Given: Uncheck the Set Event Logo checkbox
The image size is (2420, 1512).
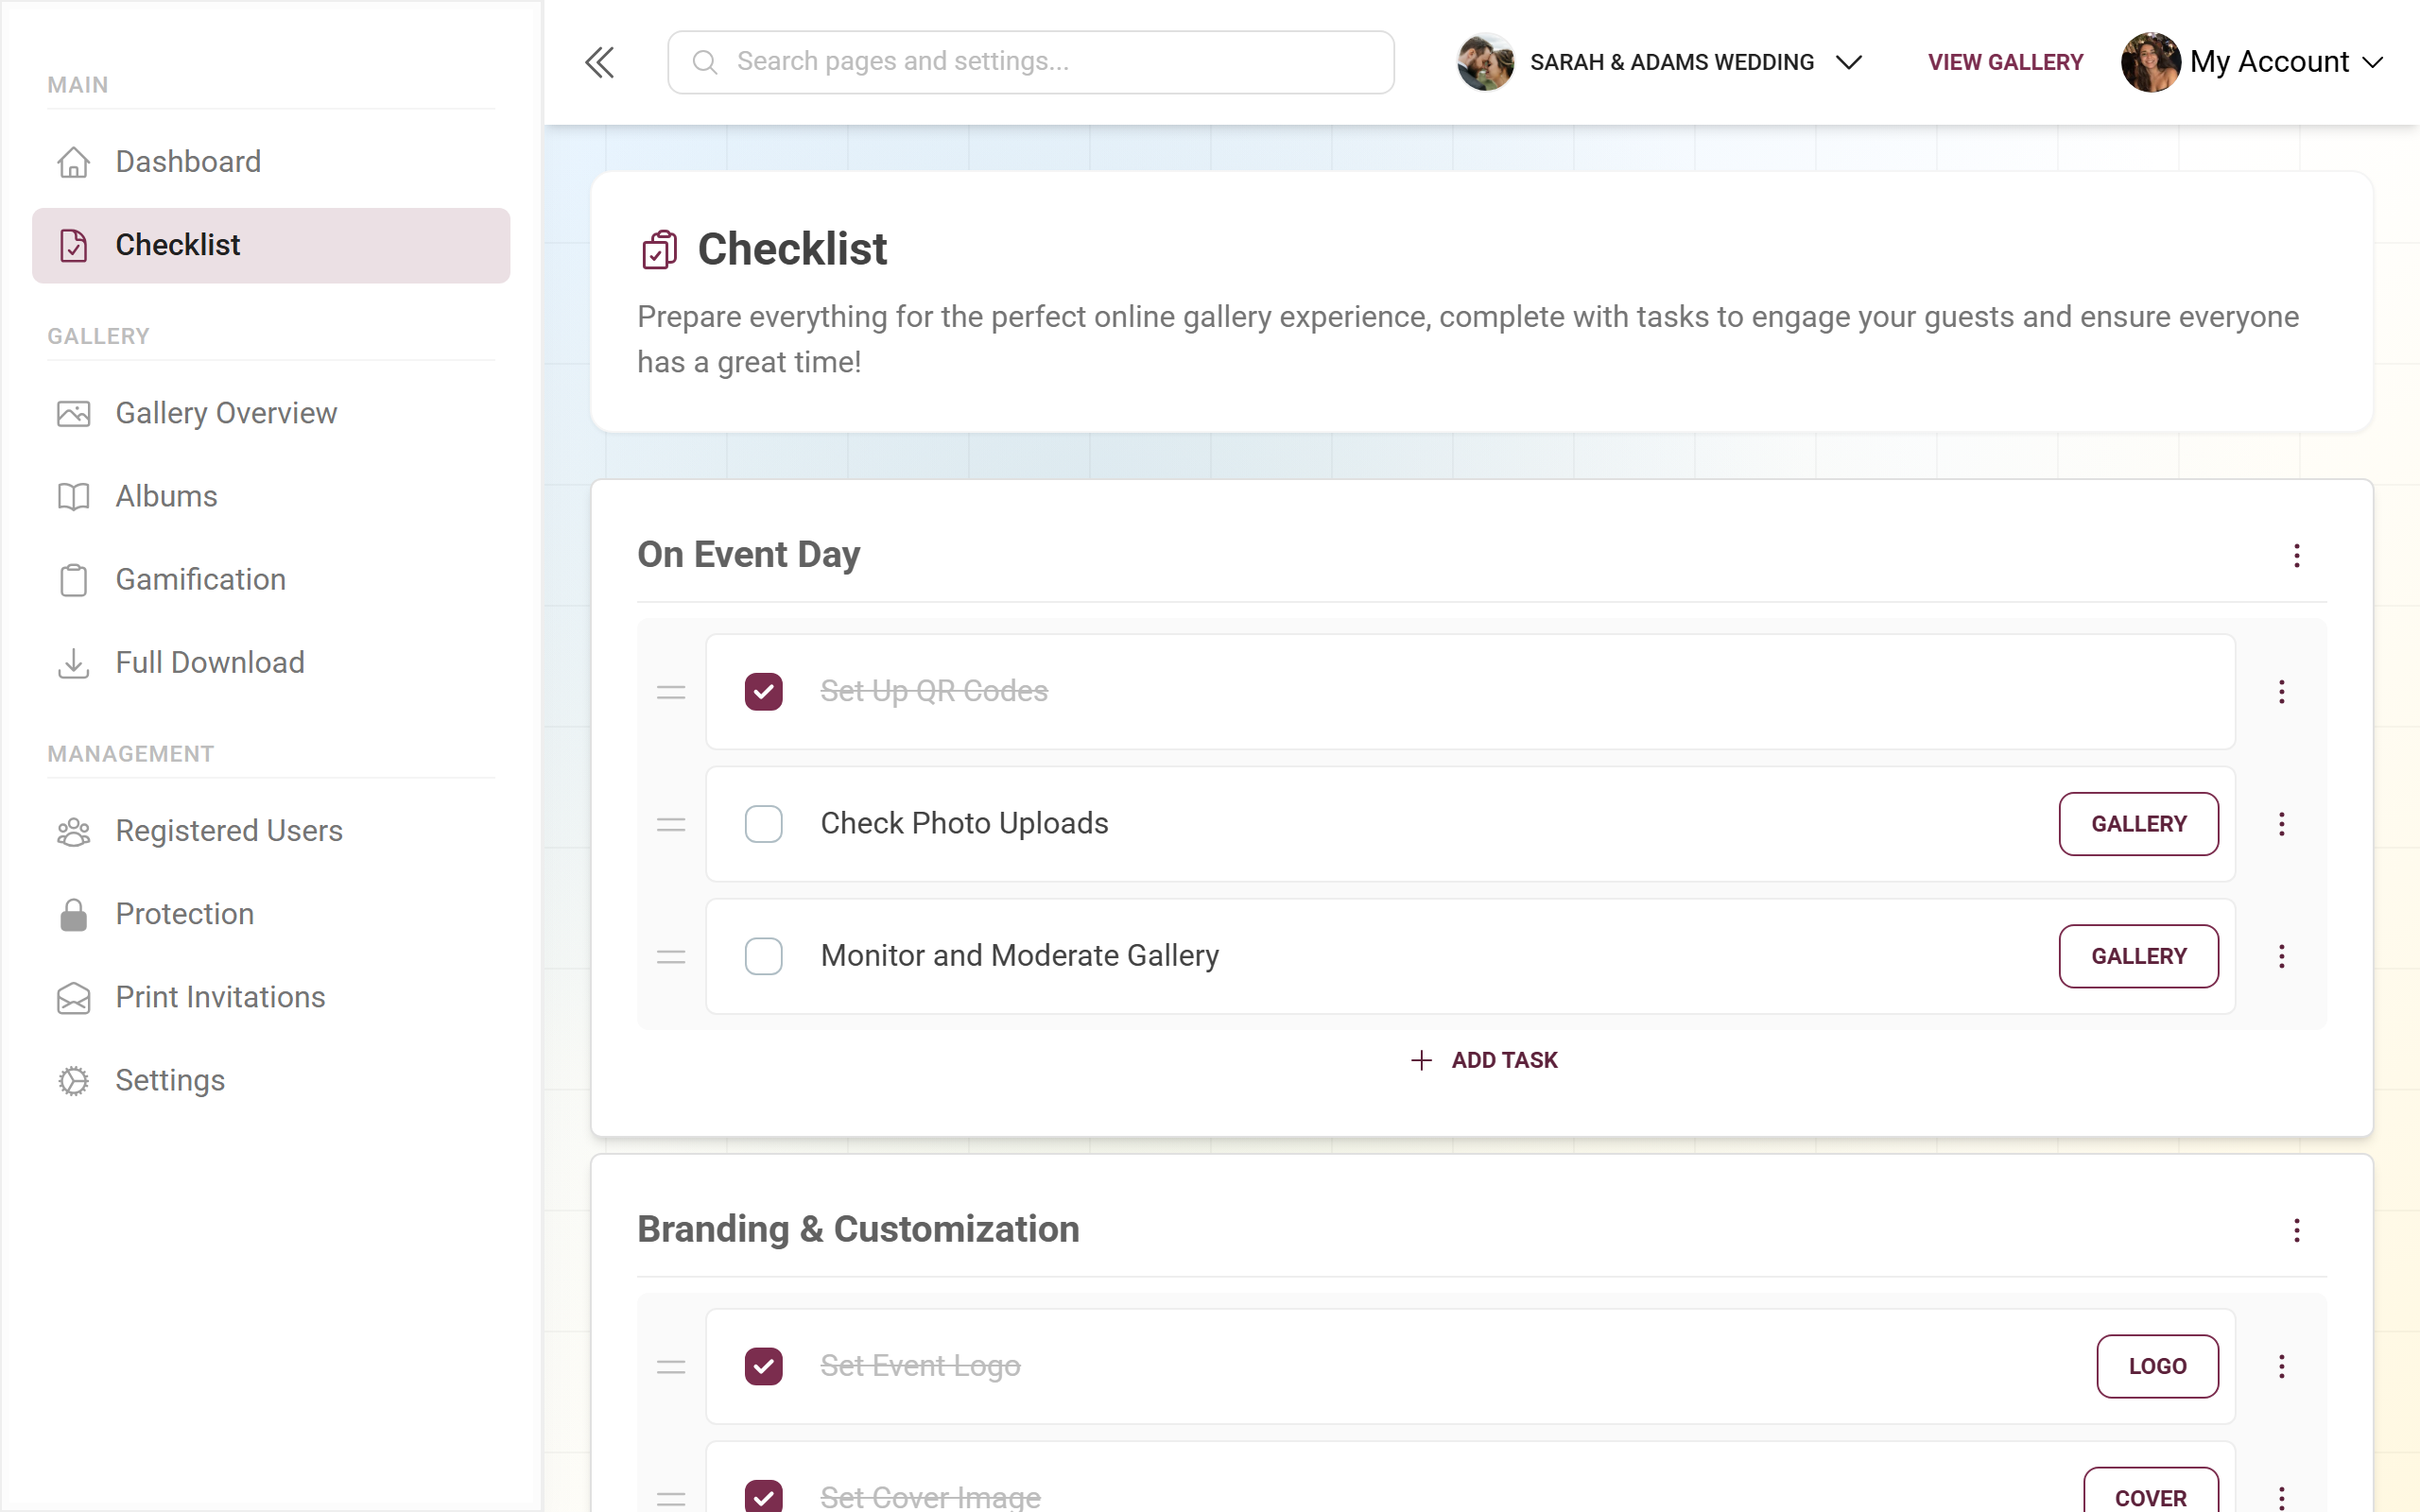Looking at the screenshot, I should tap(764, 1367).
